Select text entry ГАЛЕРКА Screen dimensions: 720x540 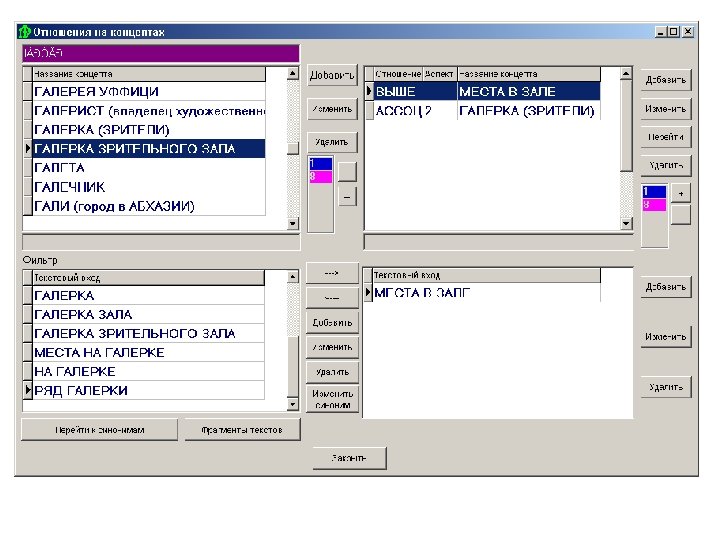pos(148,295)
